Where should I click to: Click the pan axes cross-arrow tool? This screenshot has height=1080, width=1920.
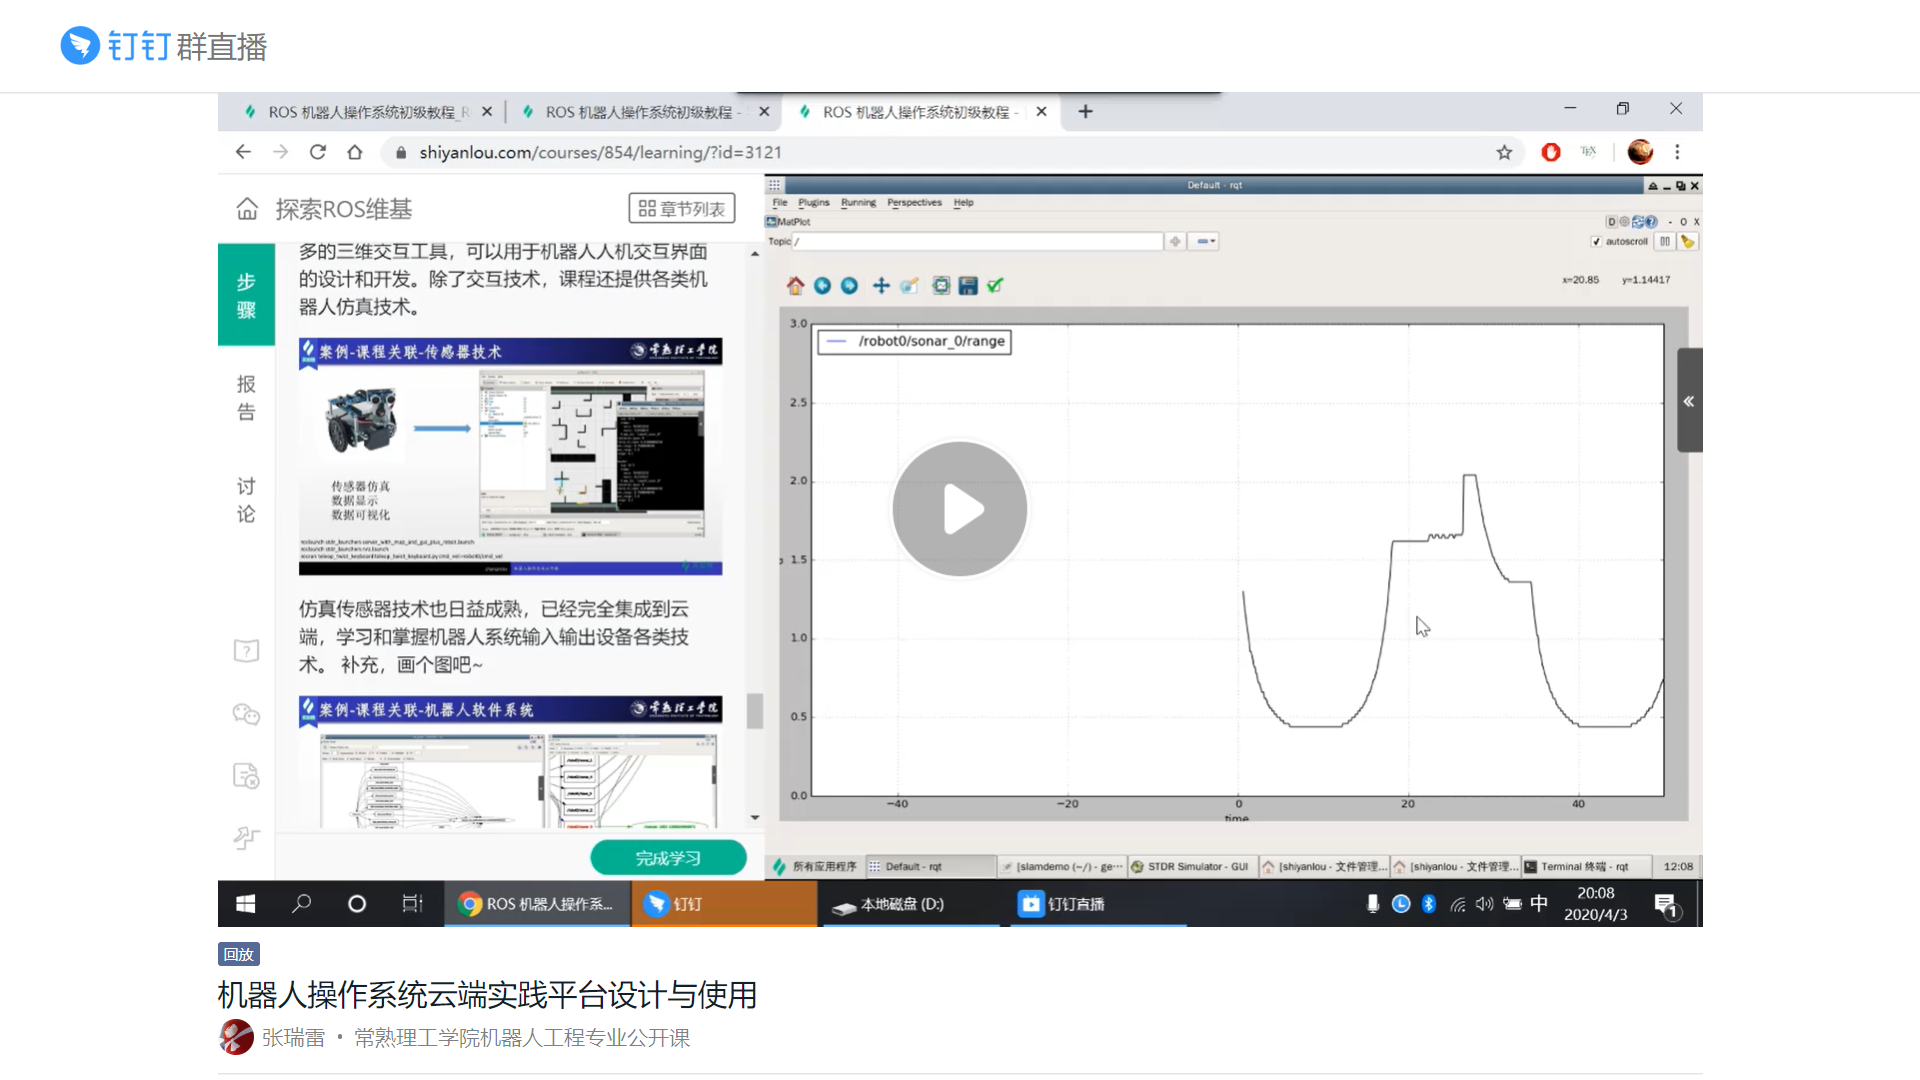point(881,286)
